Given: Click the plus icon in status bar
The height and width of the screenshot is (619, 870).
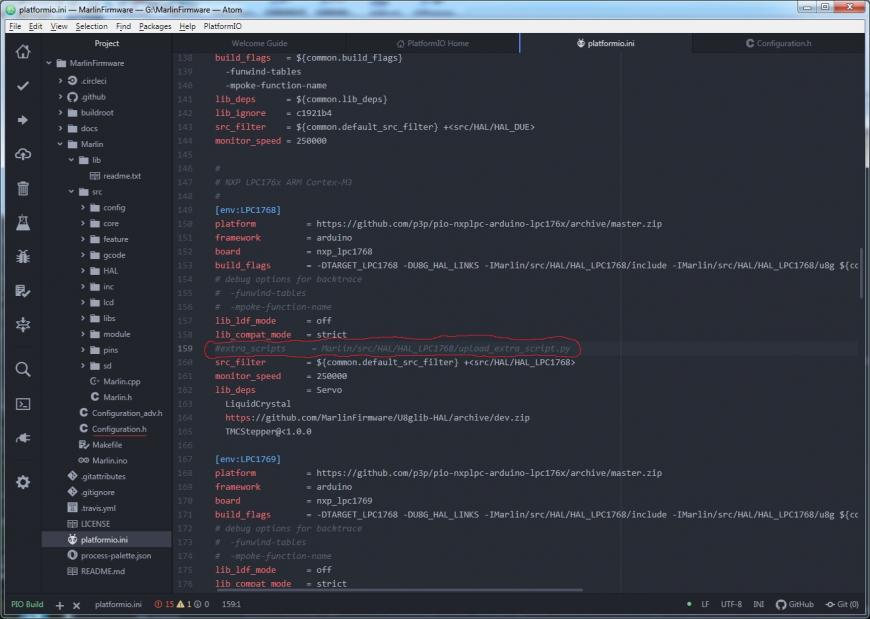Looking at the screenshot, I should 60,606.
